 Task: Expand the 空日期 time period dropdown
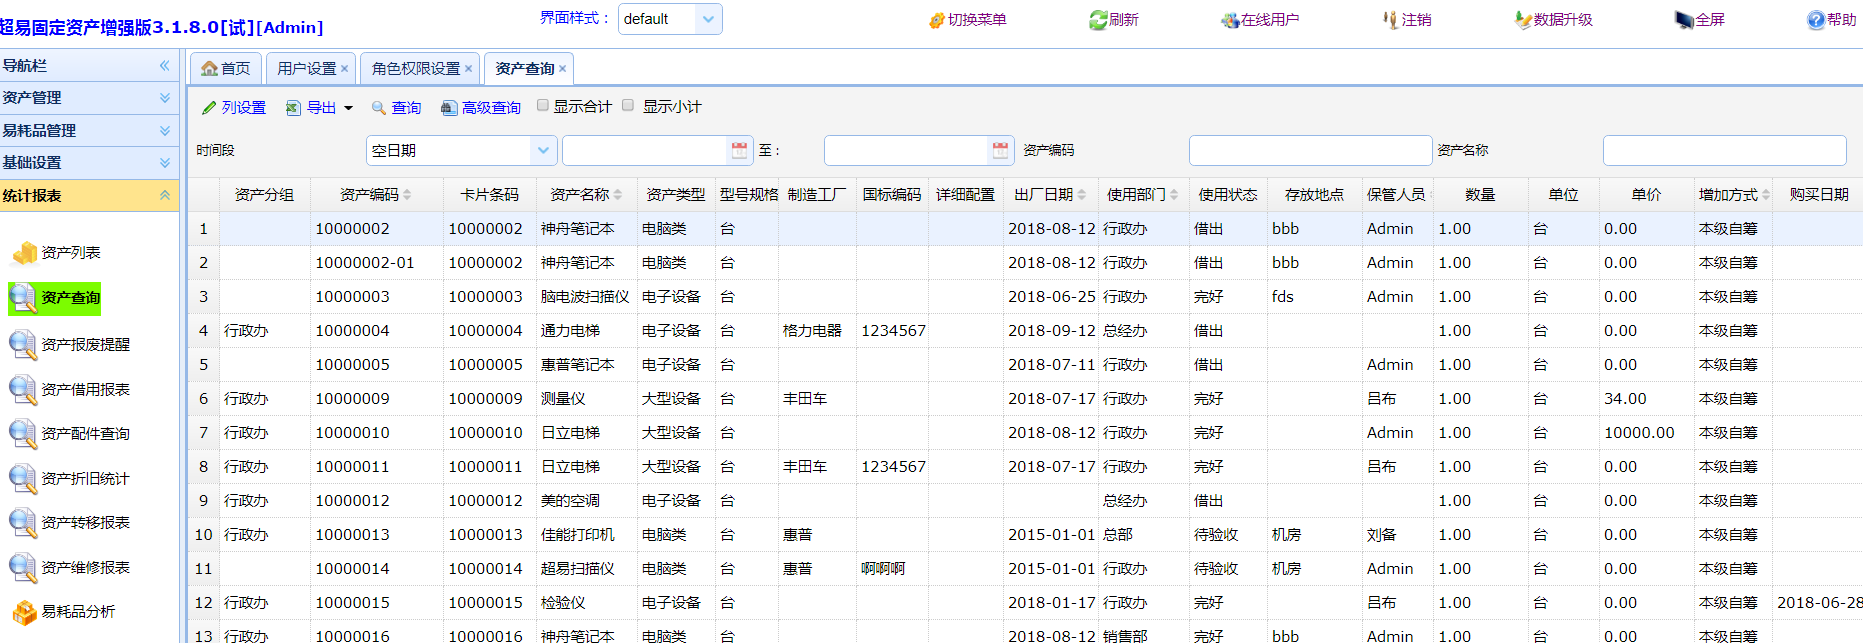(543, 150)
